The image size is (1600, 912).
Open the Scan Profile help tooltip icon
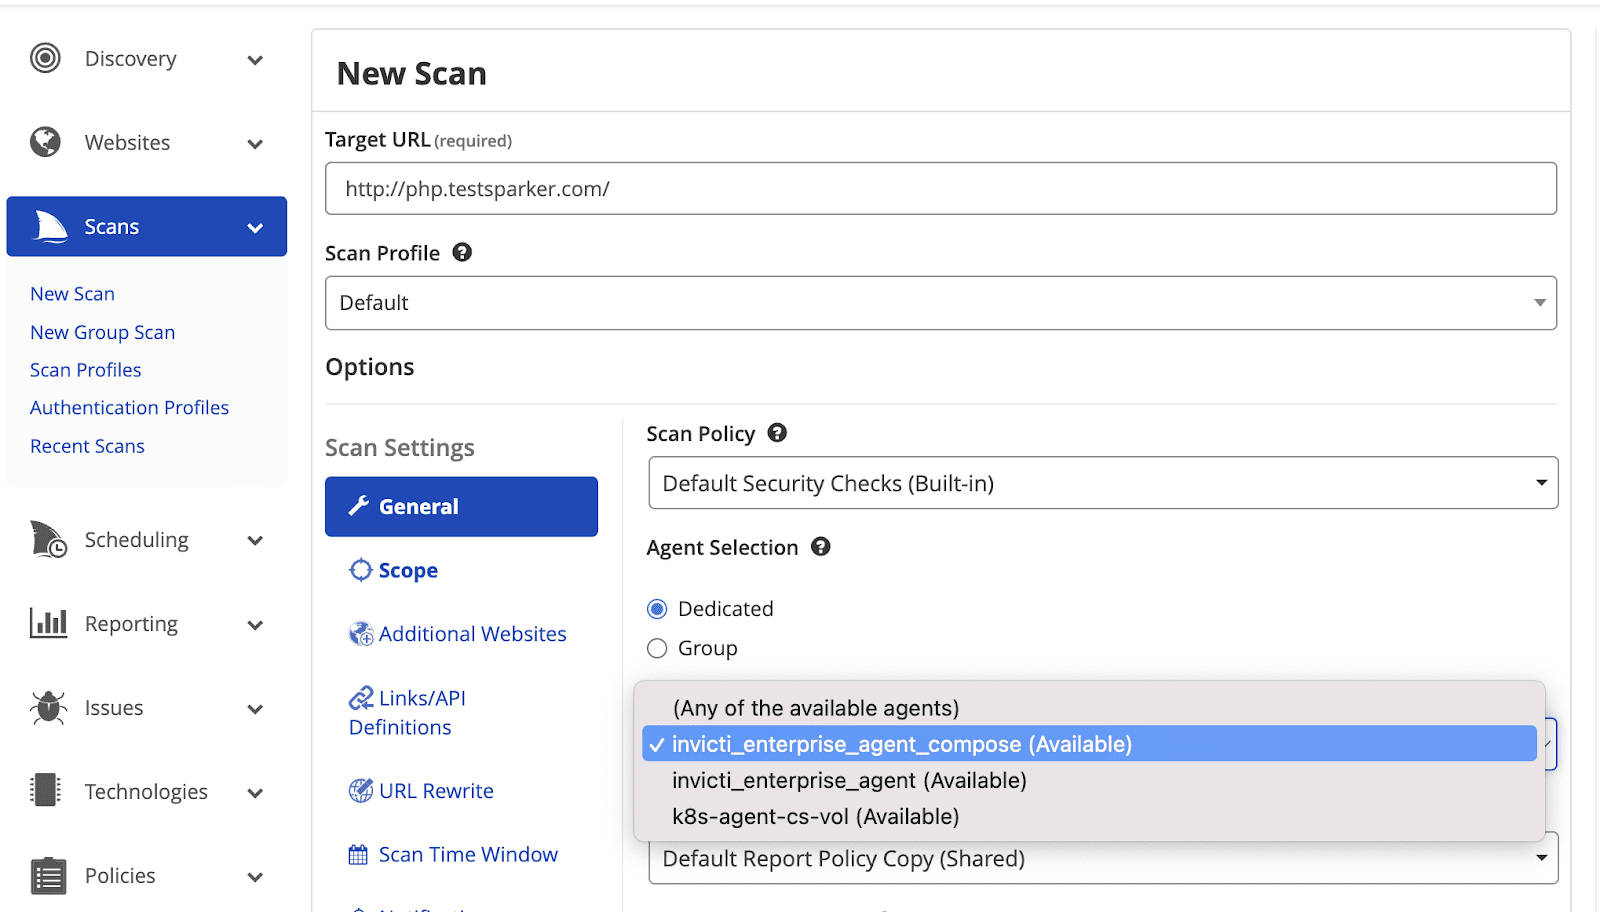pyautogui.click(x=461, y=252)
